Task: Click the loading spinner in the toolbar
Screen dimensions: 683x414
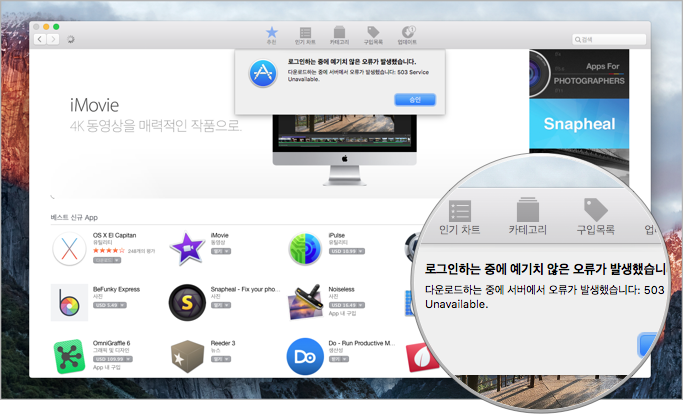Action: point(71,39)
